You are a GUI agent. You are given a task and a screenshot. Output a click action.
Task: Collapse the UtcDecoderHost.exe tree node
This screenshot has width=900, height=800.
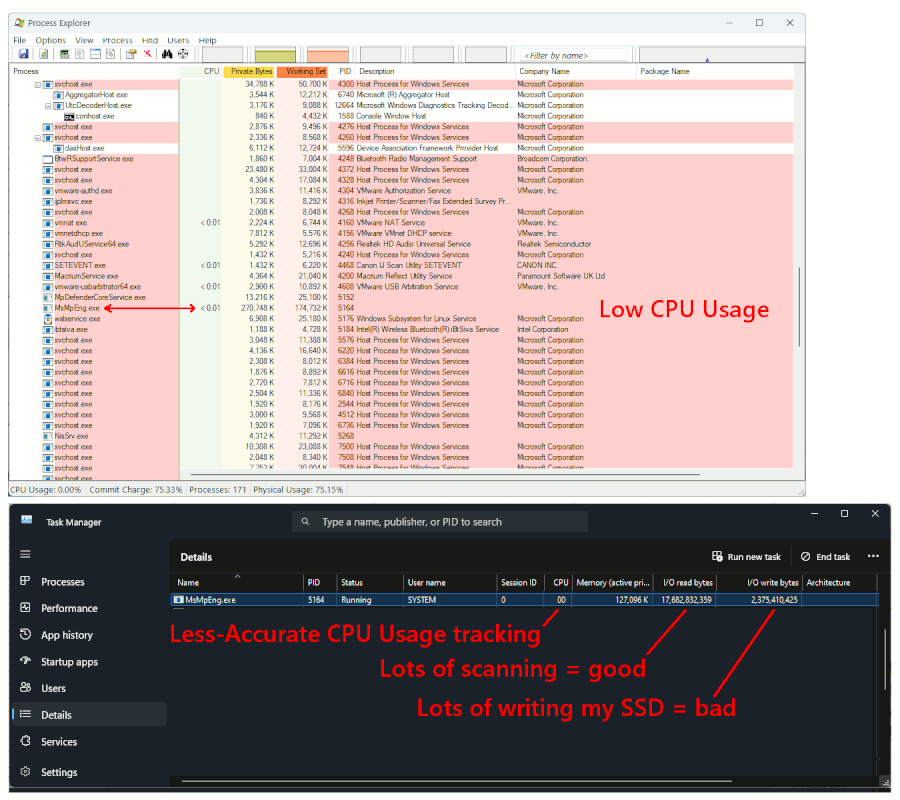click(x=48, y=106)
